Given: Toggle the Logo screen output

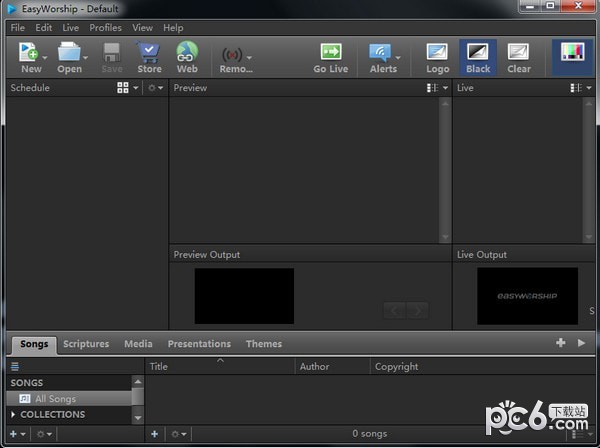Looking at the screenshot, I should click(x=437, y=52).
